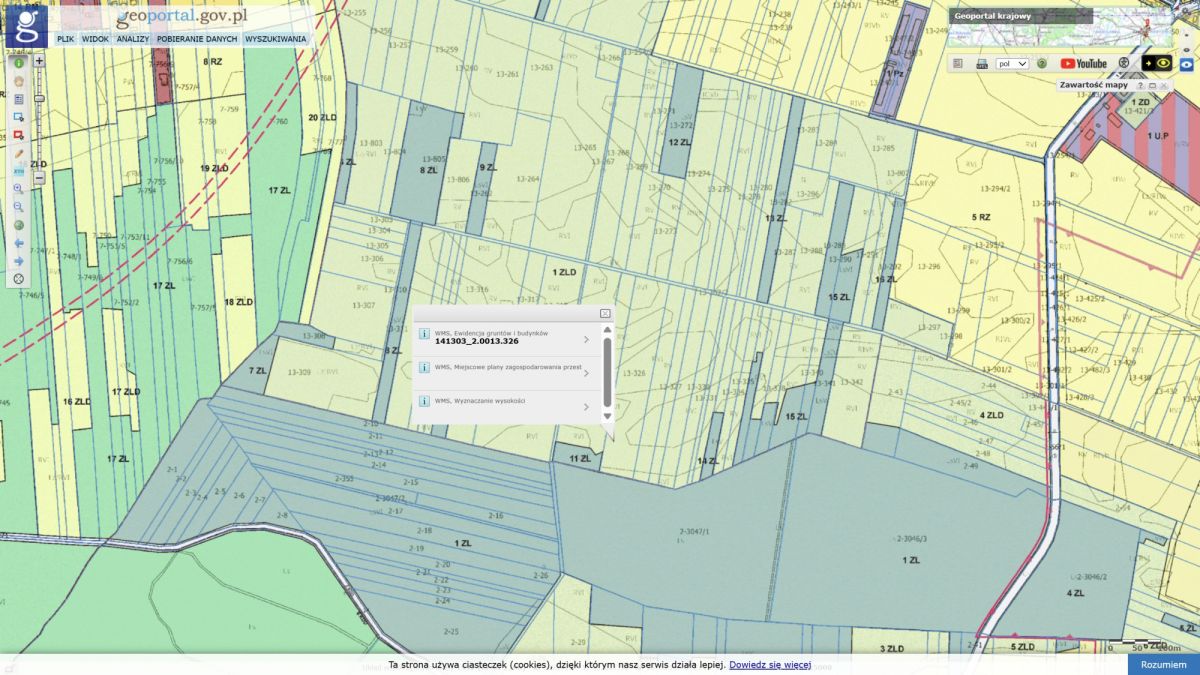Open the green help question mark
This screenshot has width=1200, height=675.
click(1041, 63)
